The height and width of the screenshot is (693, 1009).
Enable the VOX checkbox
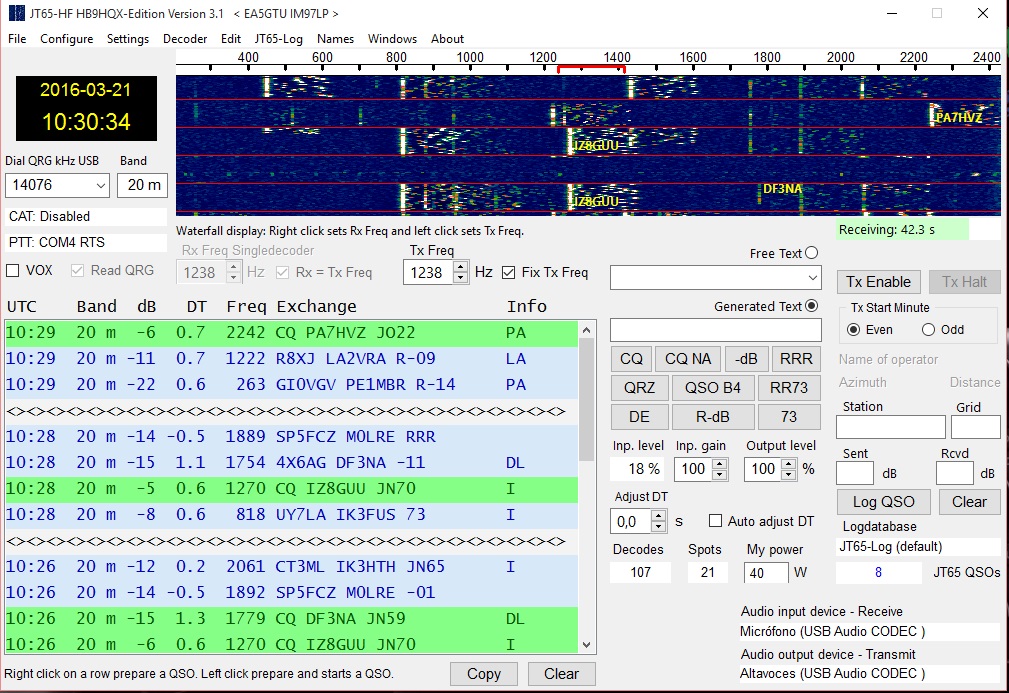click(13, 271)
